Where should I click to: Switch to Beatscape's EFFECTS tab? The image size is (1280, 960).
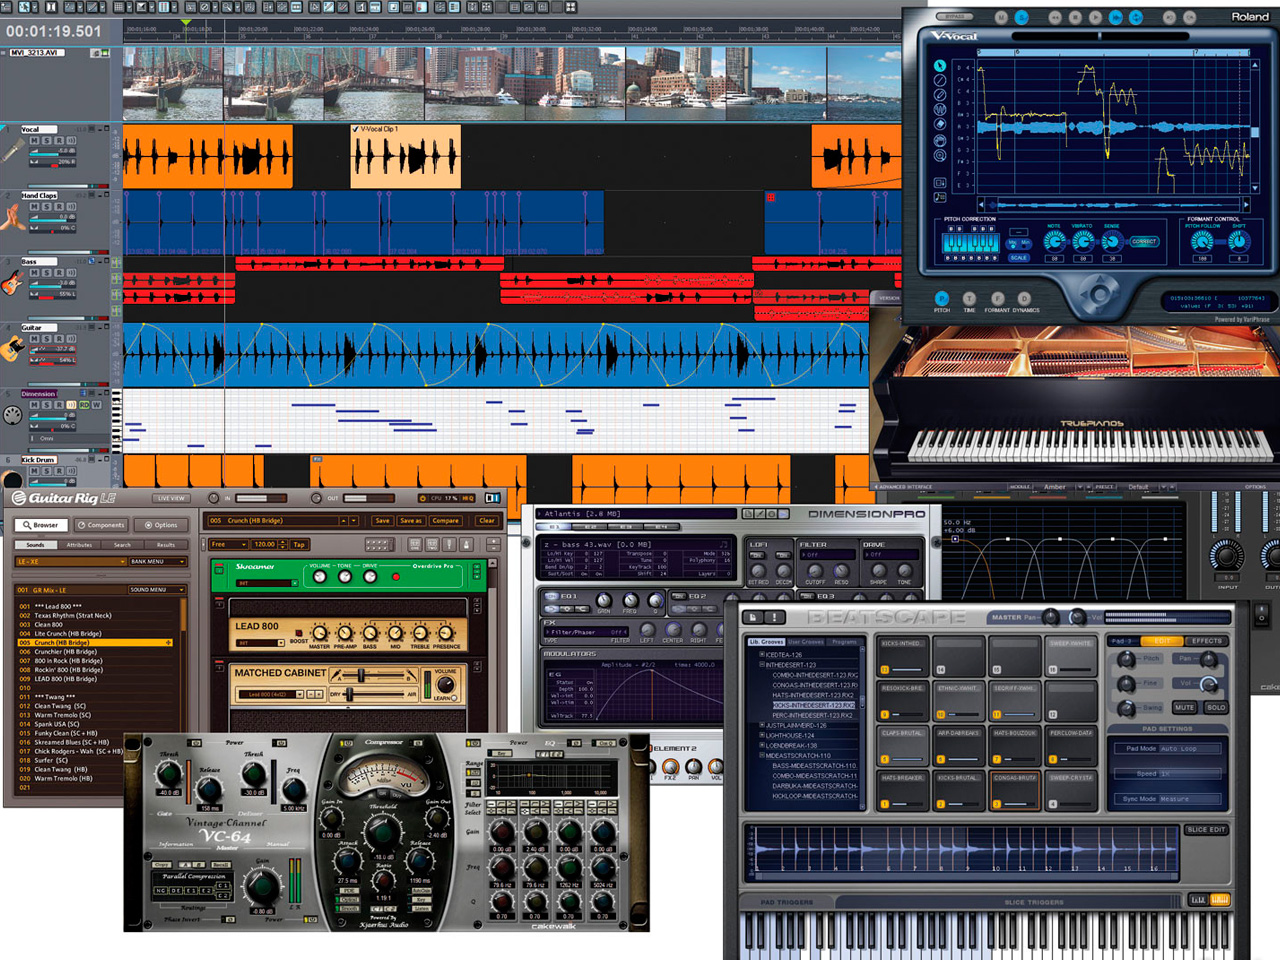[x=1206, y=641]
